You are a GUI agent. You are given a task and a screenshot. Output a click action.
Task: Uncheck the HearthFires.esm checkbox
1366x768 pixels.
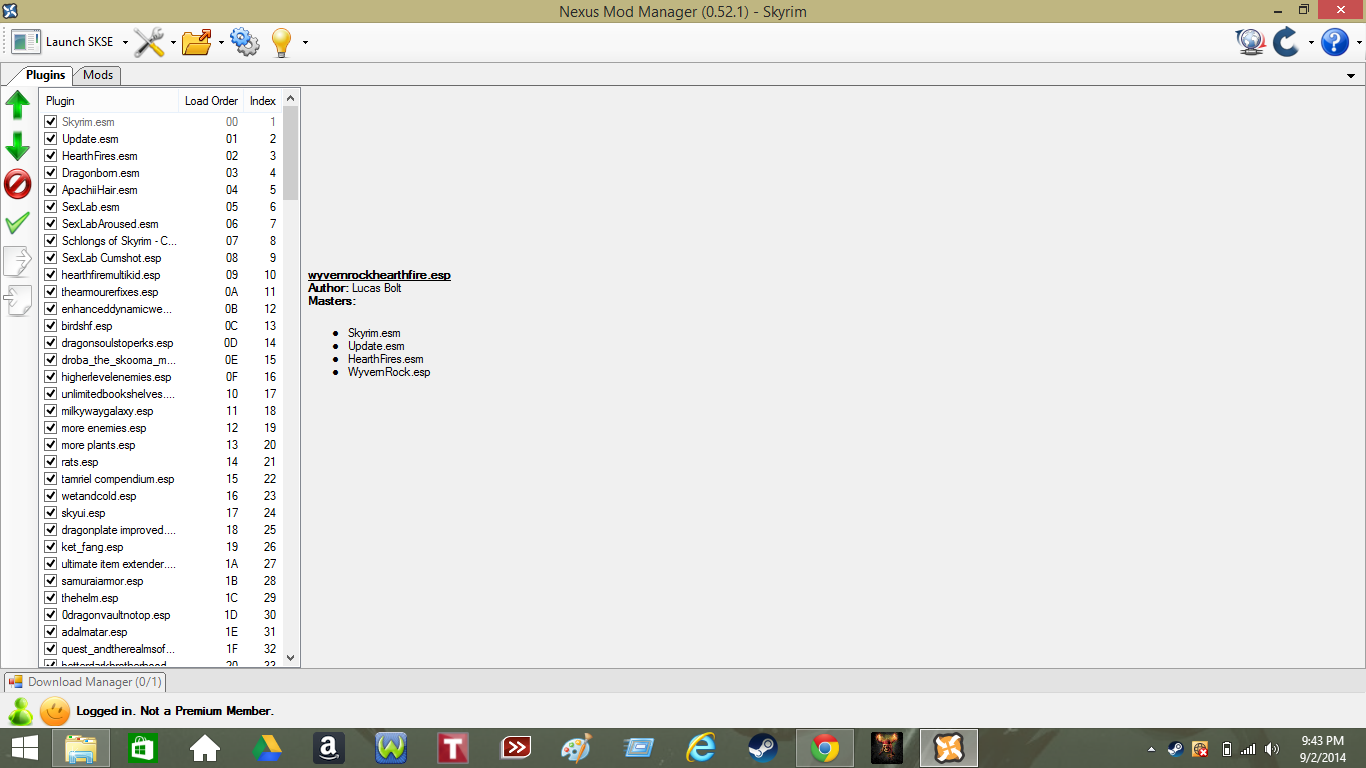click(51, 156)
